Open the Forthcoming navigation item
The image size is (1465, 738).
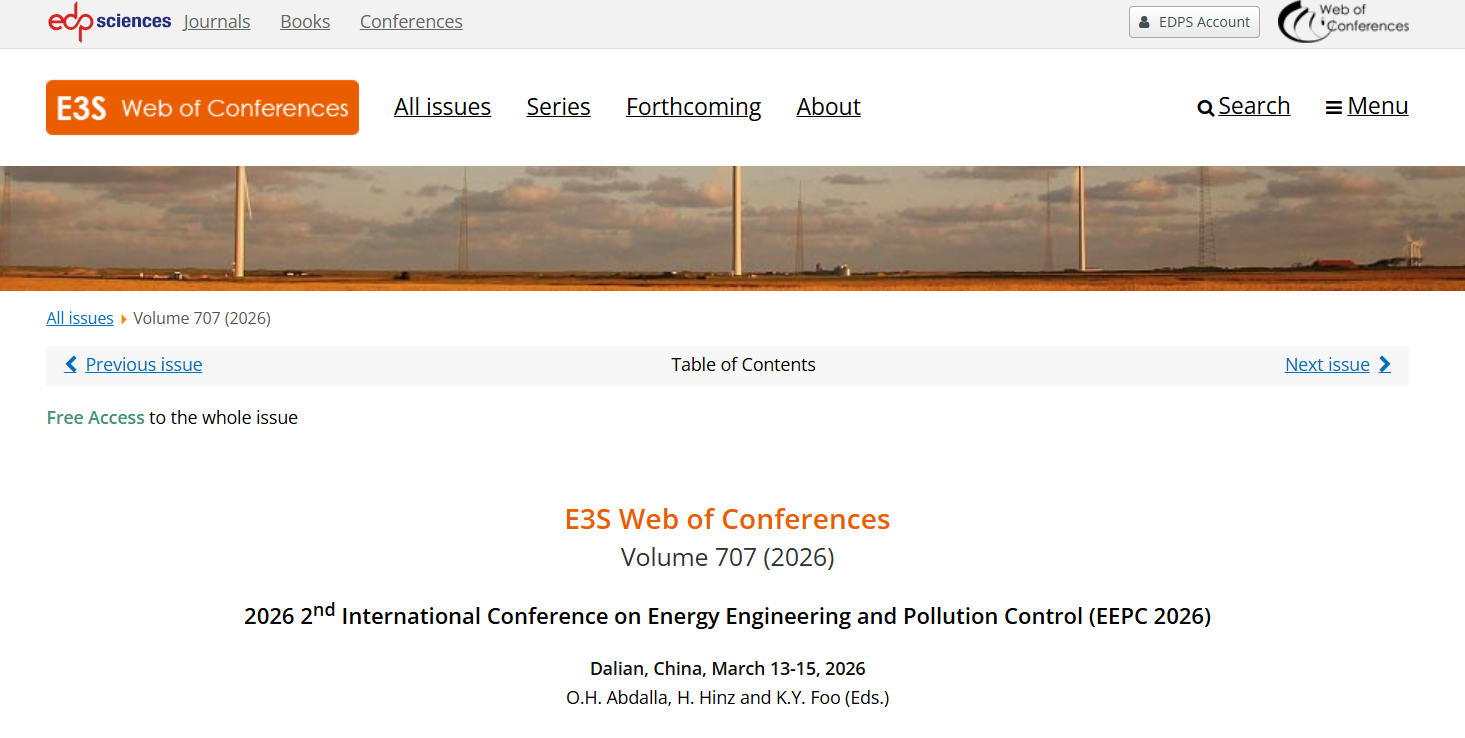pyautogui.click(x=693, y=107)
